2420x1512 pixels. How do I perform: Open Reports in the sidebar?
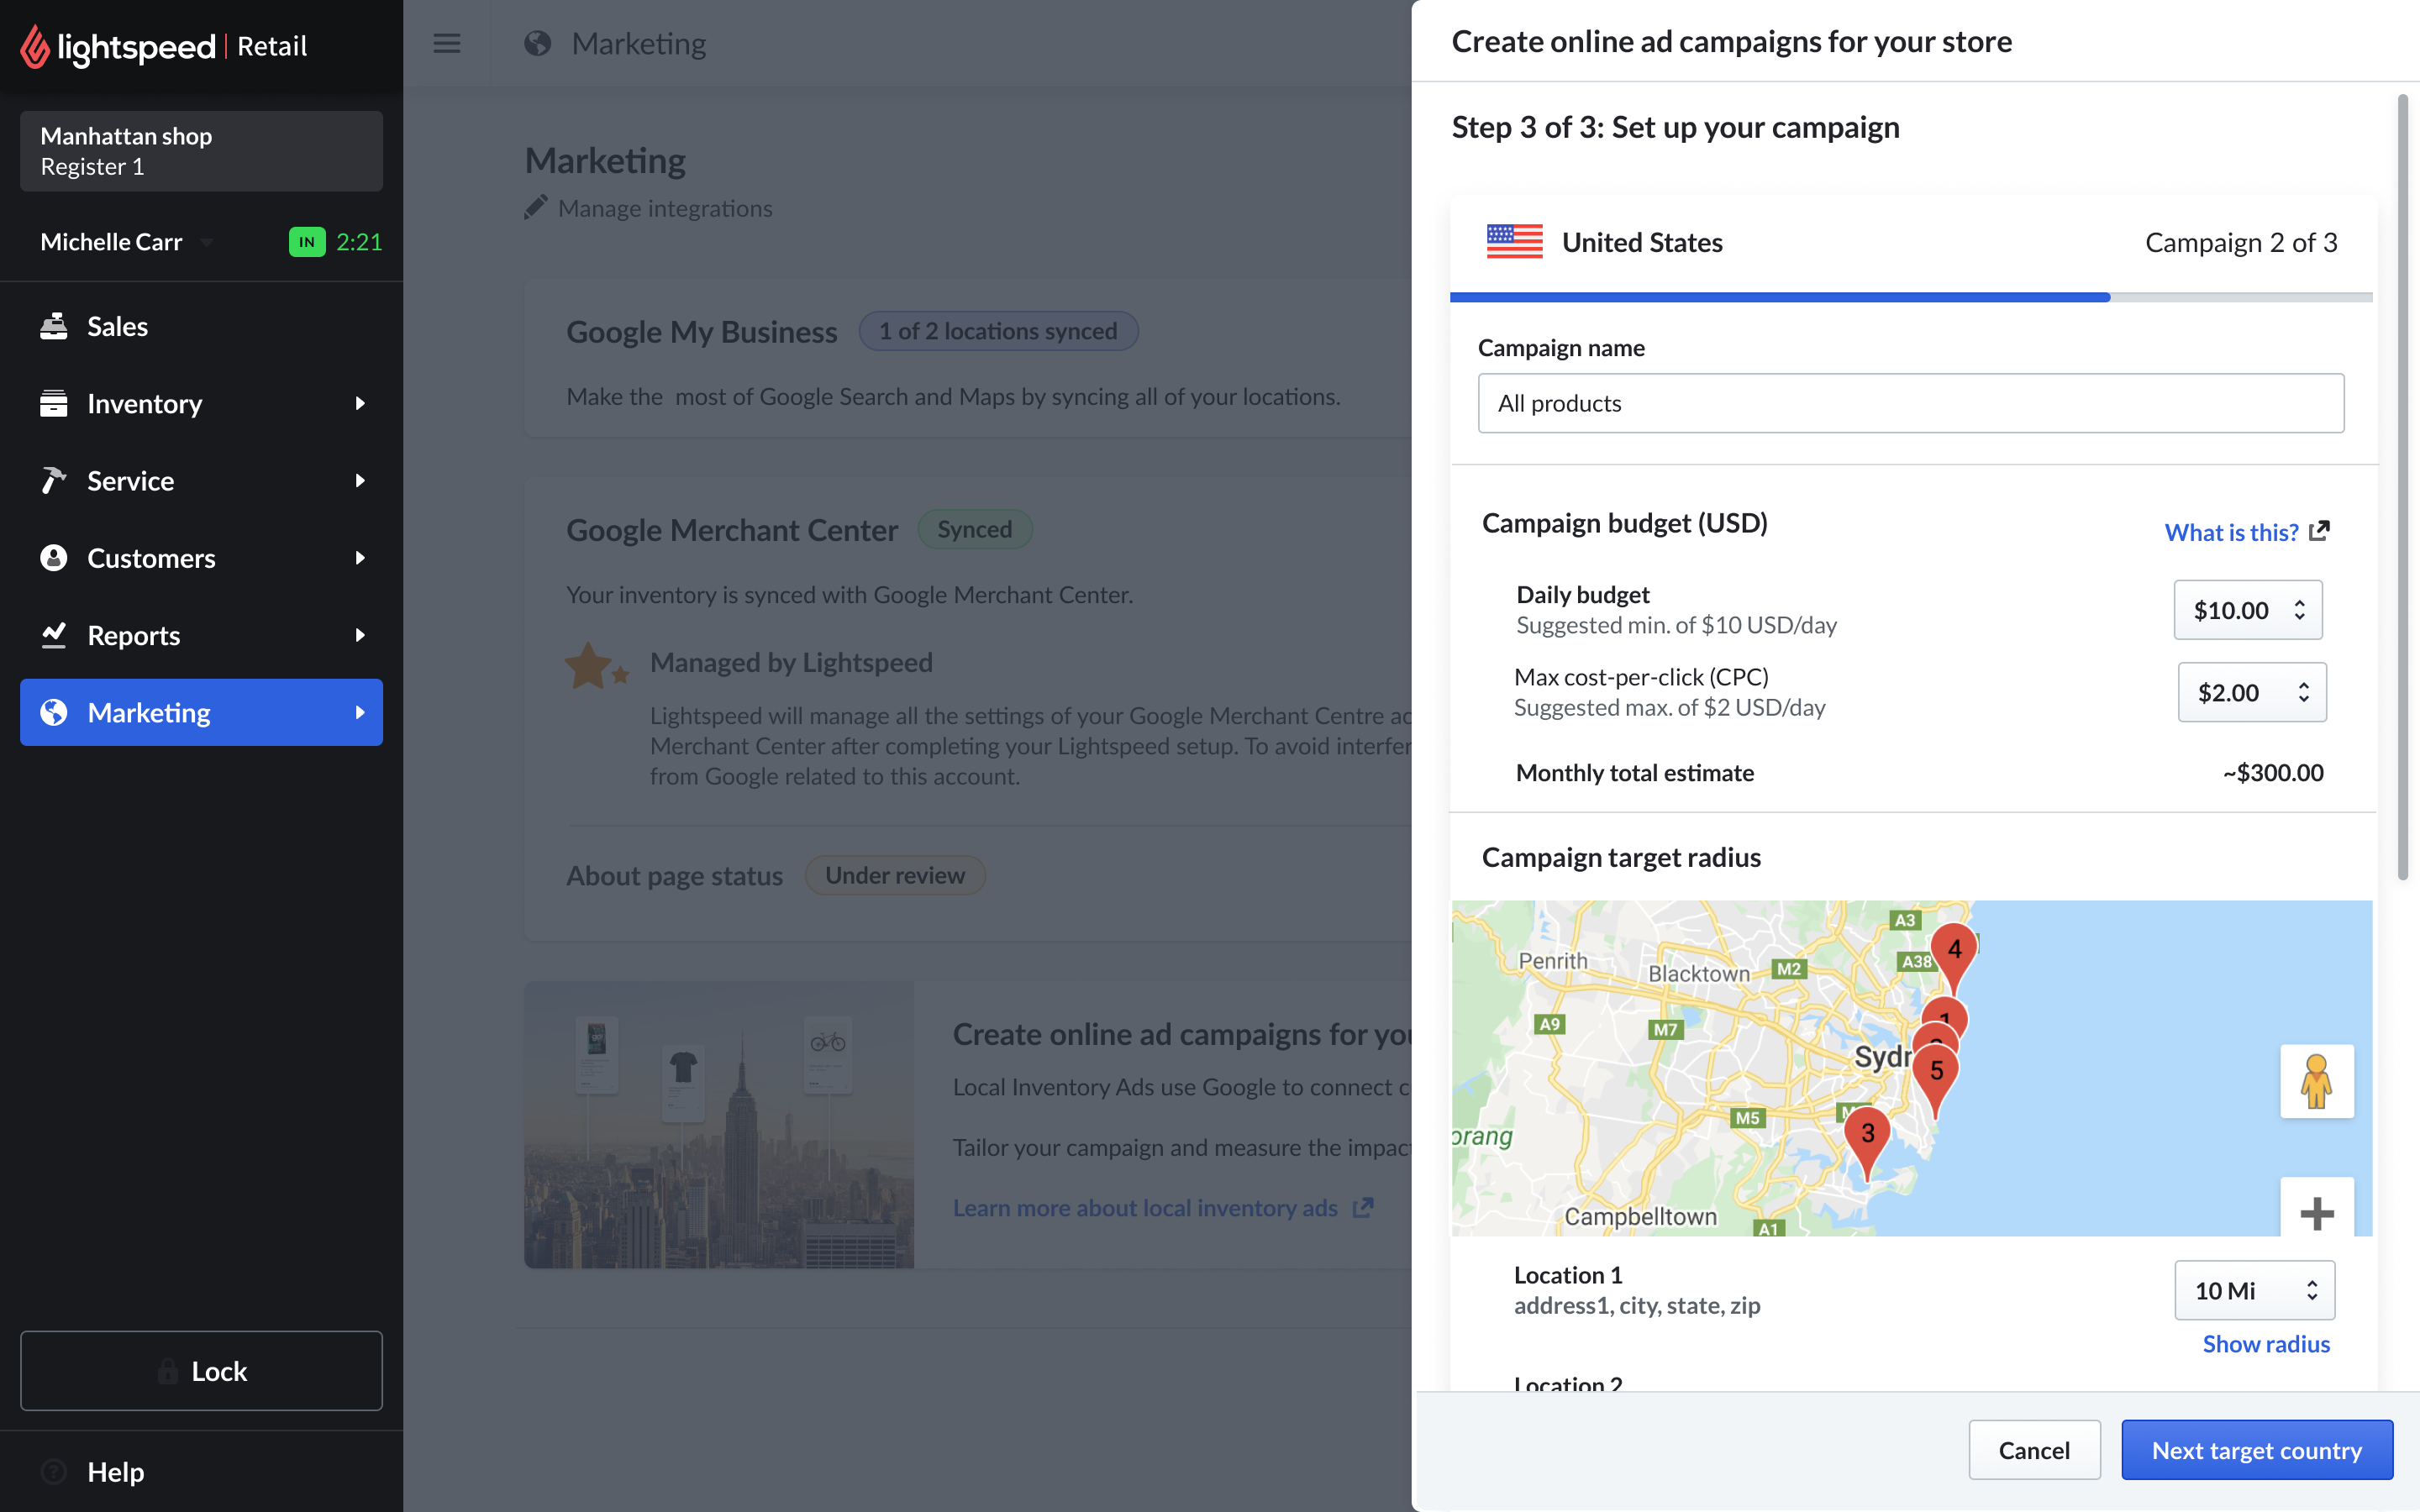[x=201, y=635]
